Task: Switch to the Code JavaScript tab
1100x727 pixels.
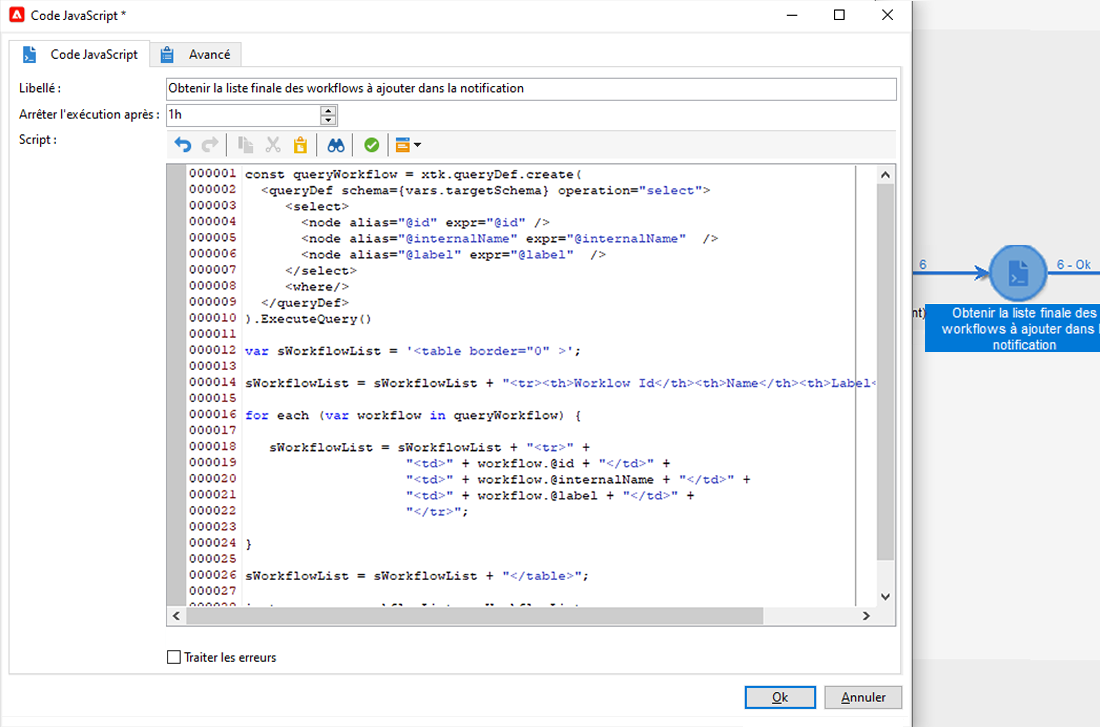Action: click(x=80, y=54)
